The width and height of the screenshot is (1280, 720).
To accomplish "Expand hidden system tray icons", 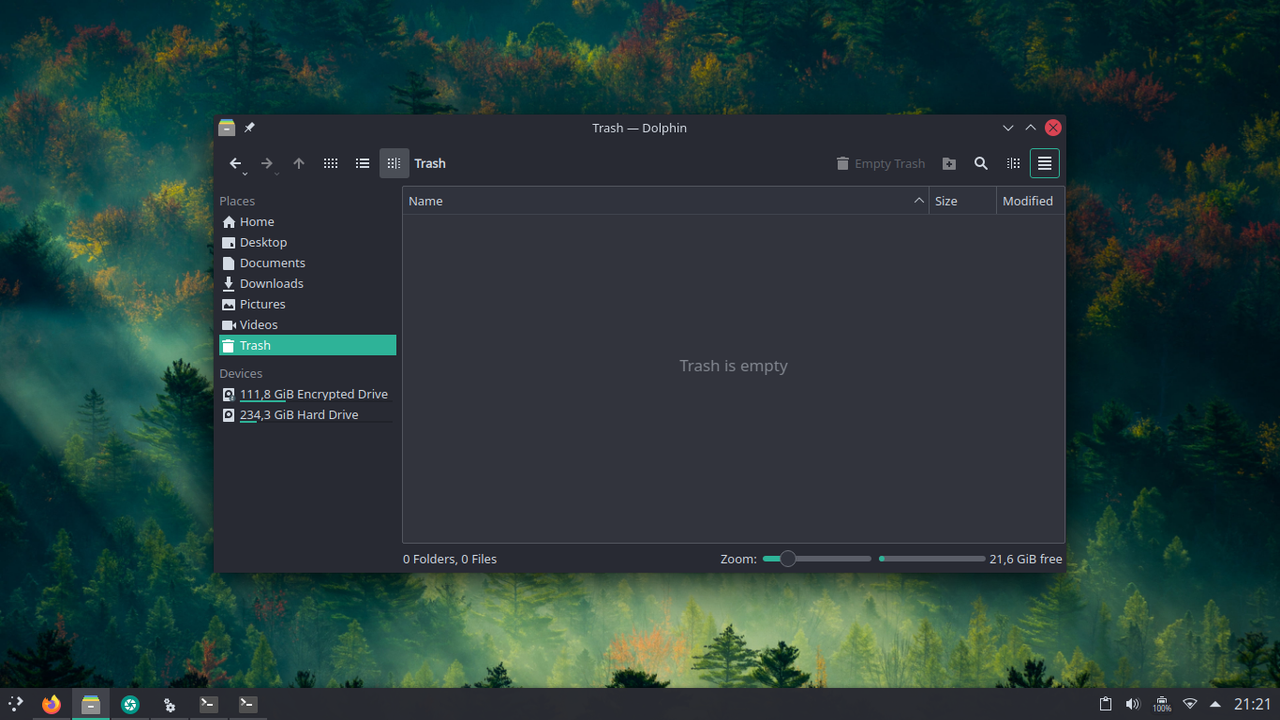I will pyautogui.click(x=1215, y=704).
